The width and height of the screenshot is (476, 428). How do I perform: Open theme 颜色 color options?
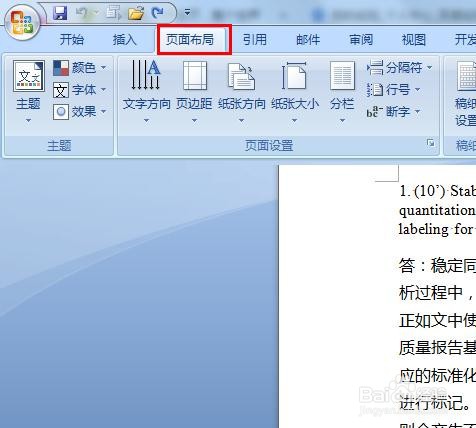click(79, 68)
